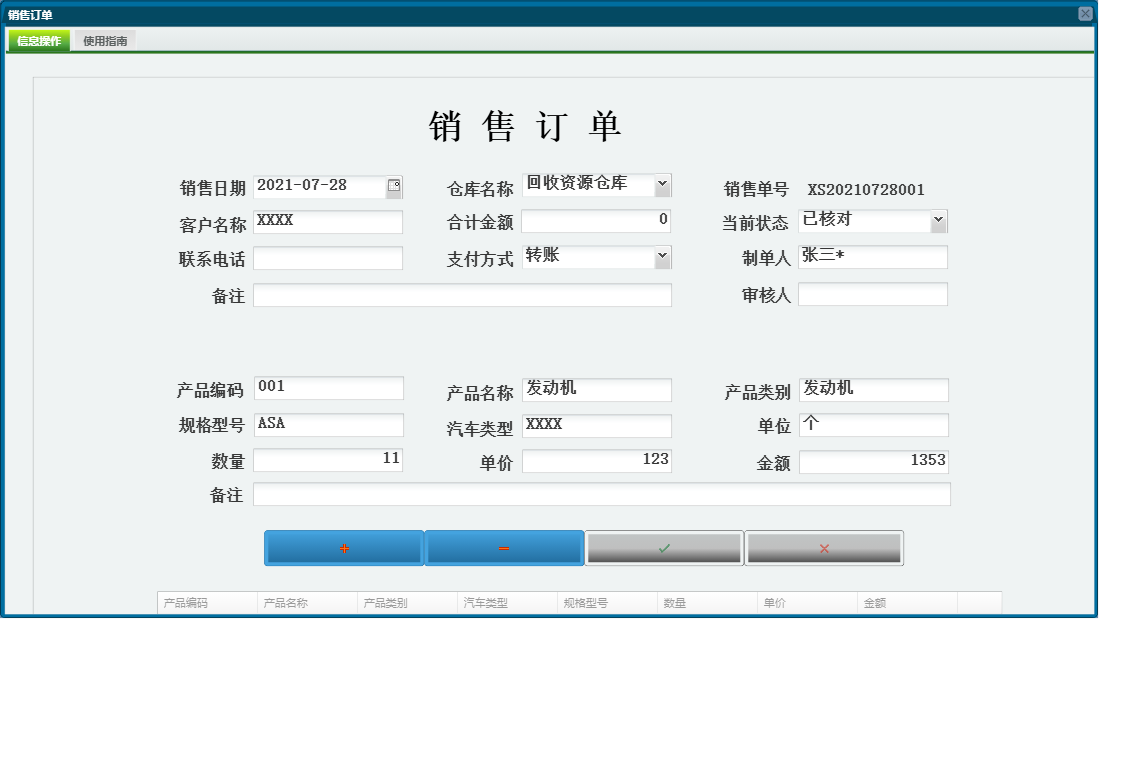This screenshot has width=1135, height=762.
Task: Click the 规格型号 field showing ASA
Action: (329, 424)
